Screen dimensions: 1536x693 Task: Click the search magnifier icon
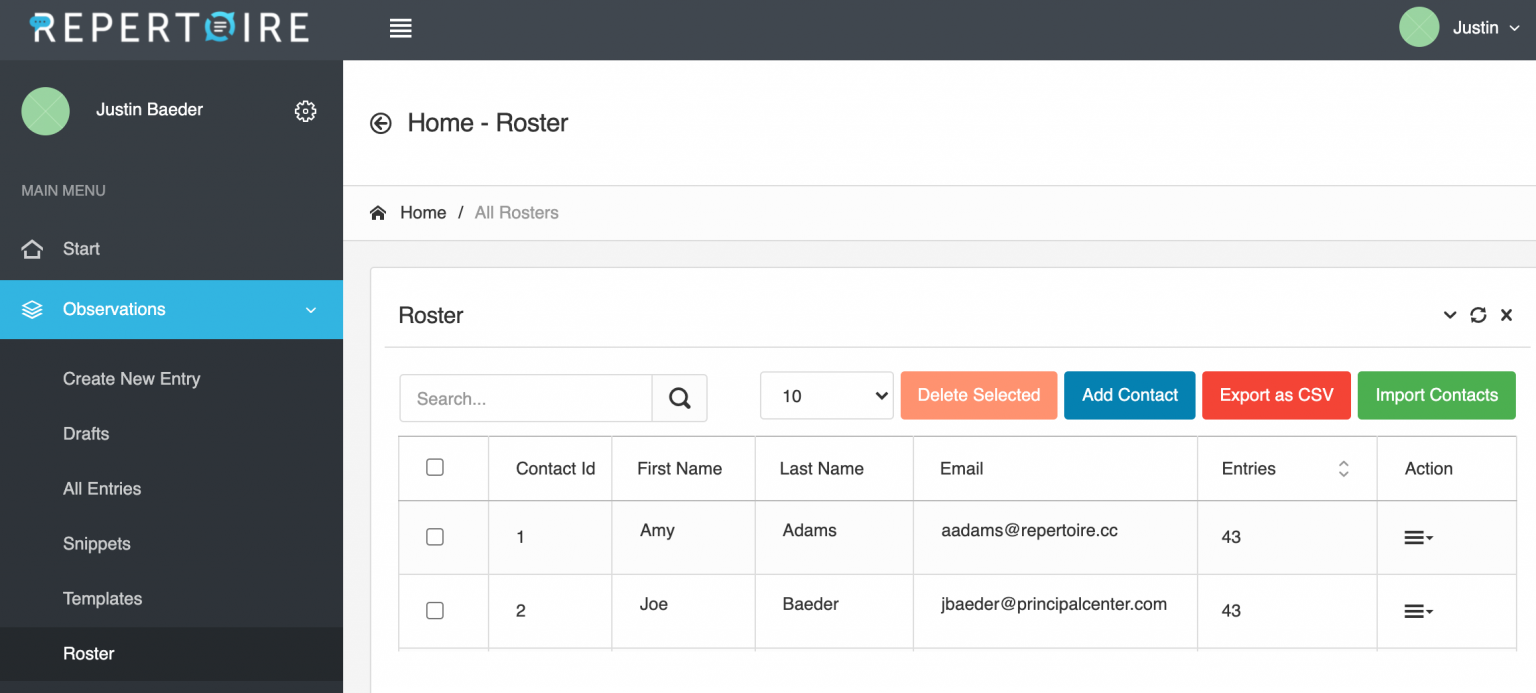pos(680,398)
